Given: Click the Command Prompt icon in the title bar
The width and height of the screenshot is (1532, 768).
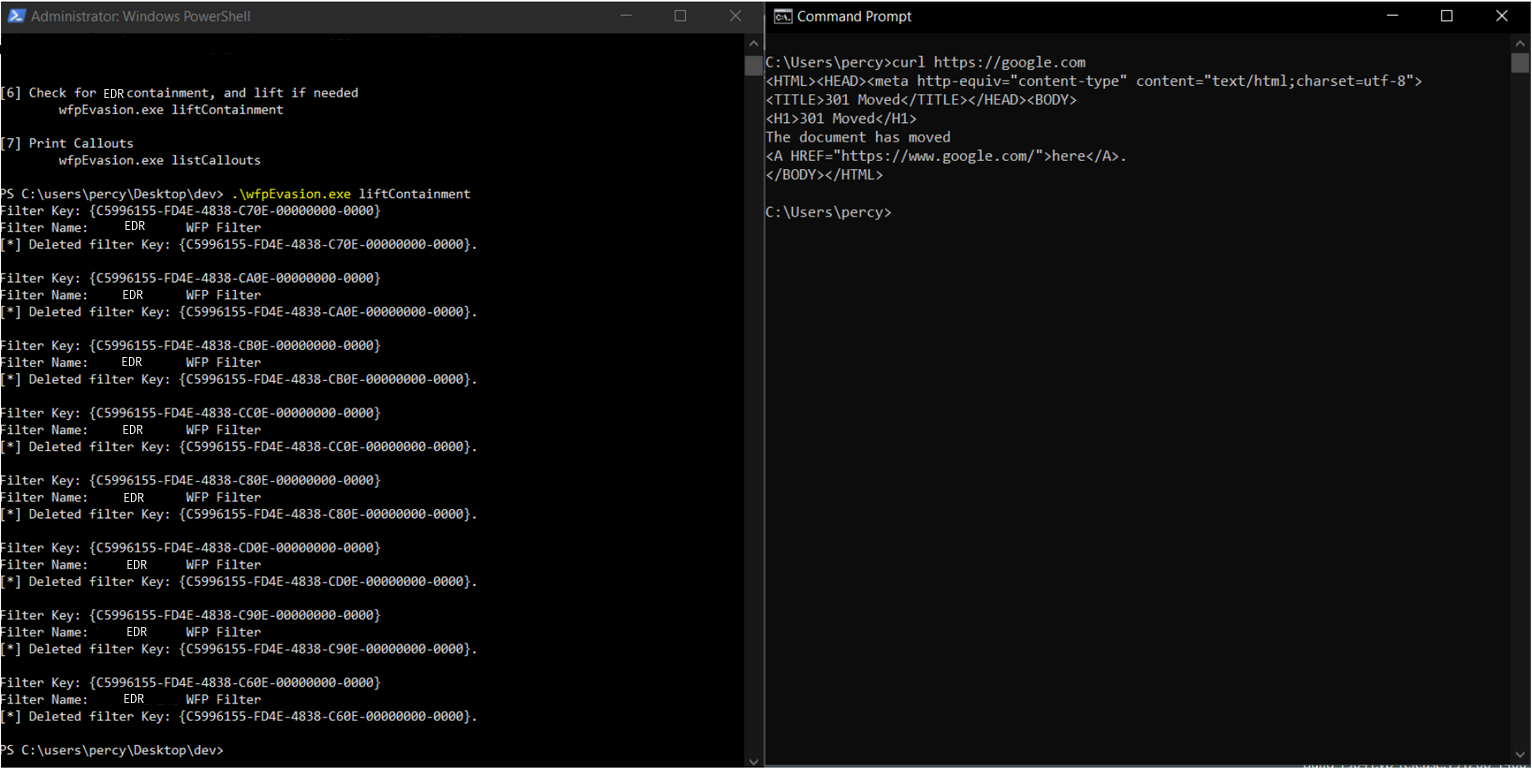Looking at the screenshot, I should point(783,16).
